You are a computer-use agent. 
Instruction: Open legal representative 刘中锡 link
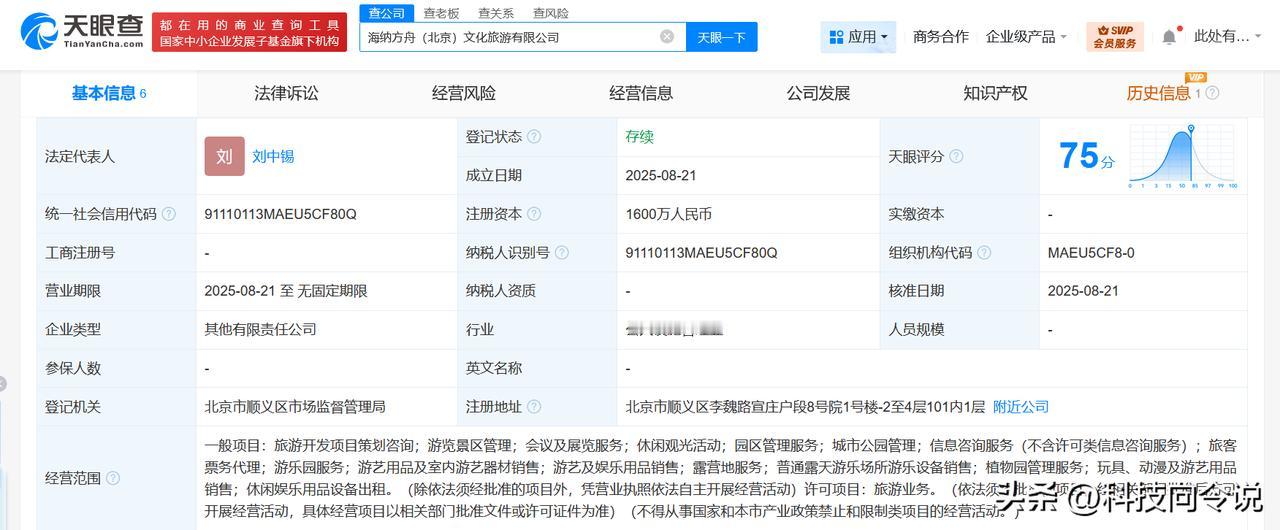[273, 156]
